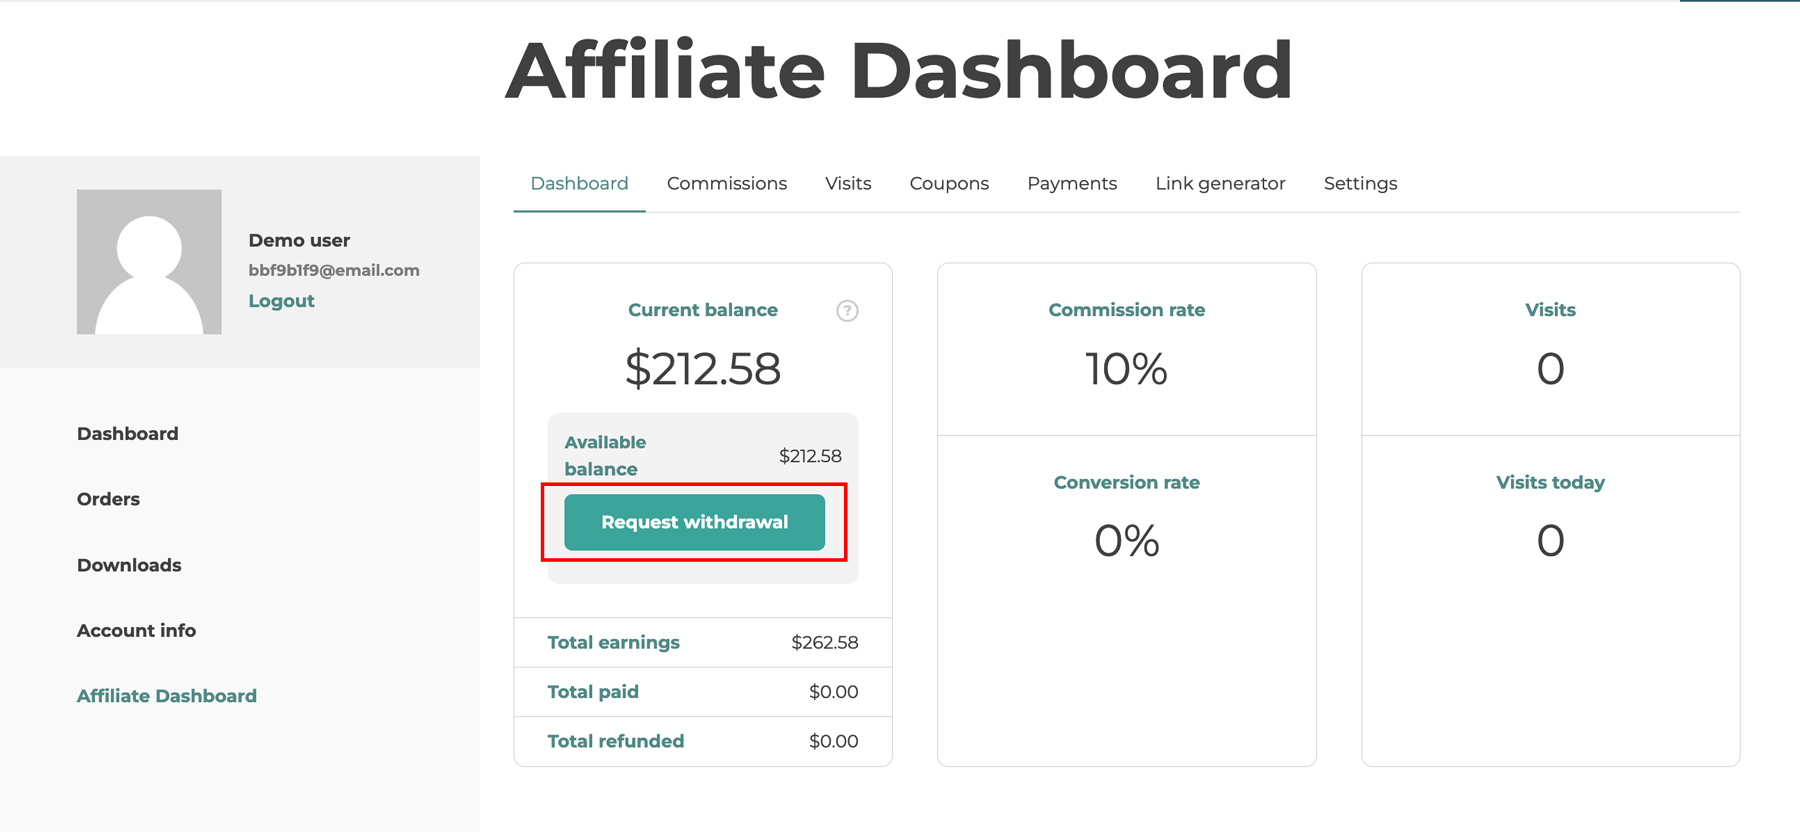The width and height of the screenshot is (1800, 832).
Task: Click the Commission rate card
Action: pos(1127,349)
